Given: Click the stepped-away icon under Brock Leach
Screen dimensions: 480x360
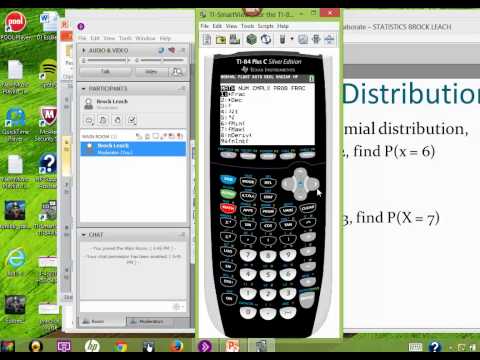Looking at the screenshot, I should pyautogui.click(x=103, y=120).
